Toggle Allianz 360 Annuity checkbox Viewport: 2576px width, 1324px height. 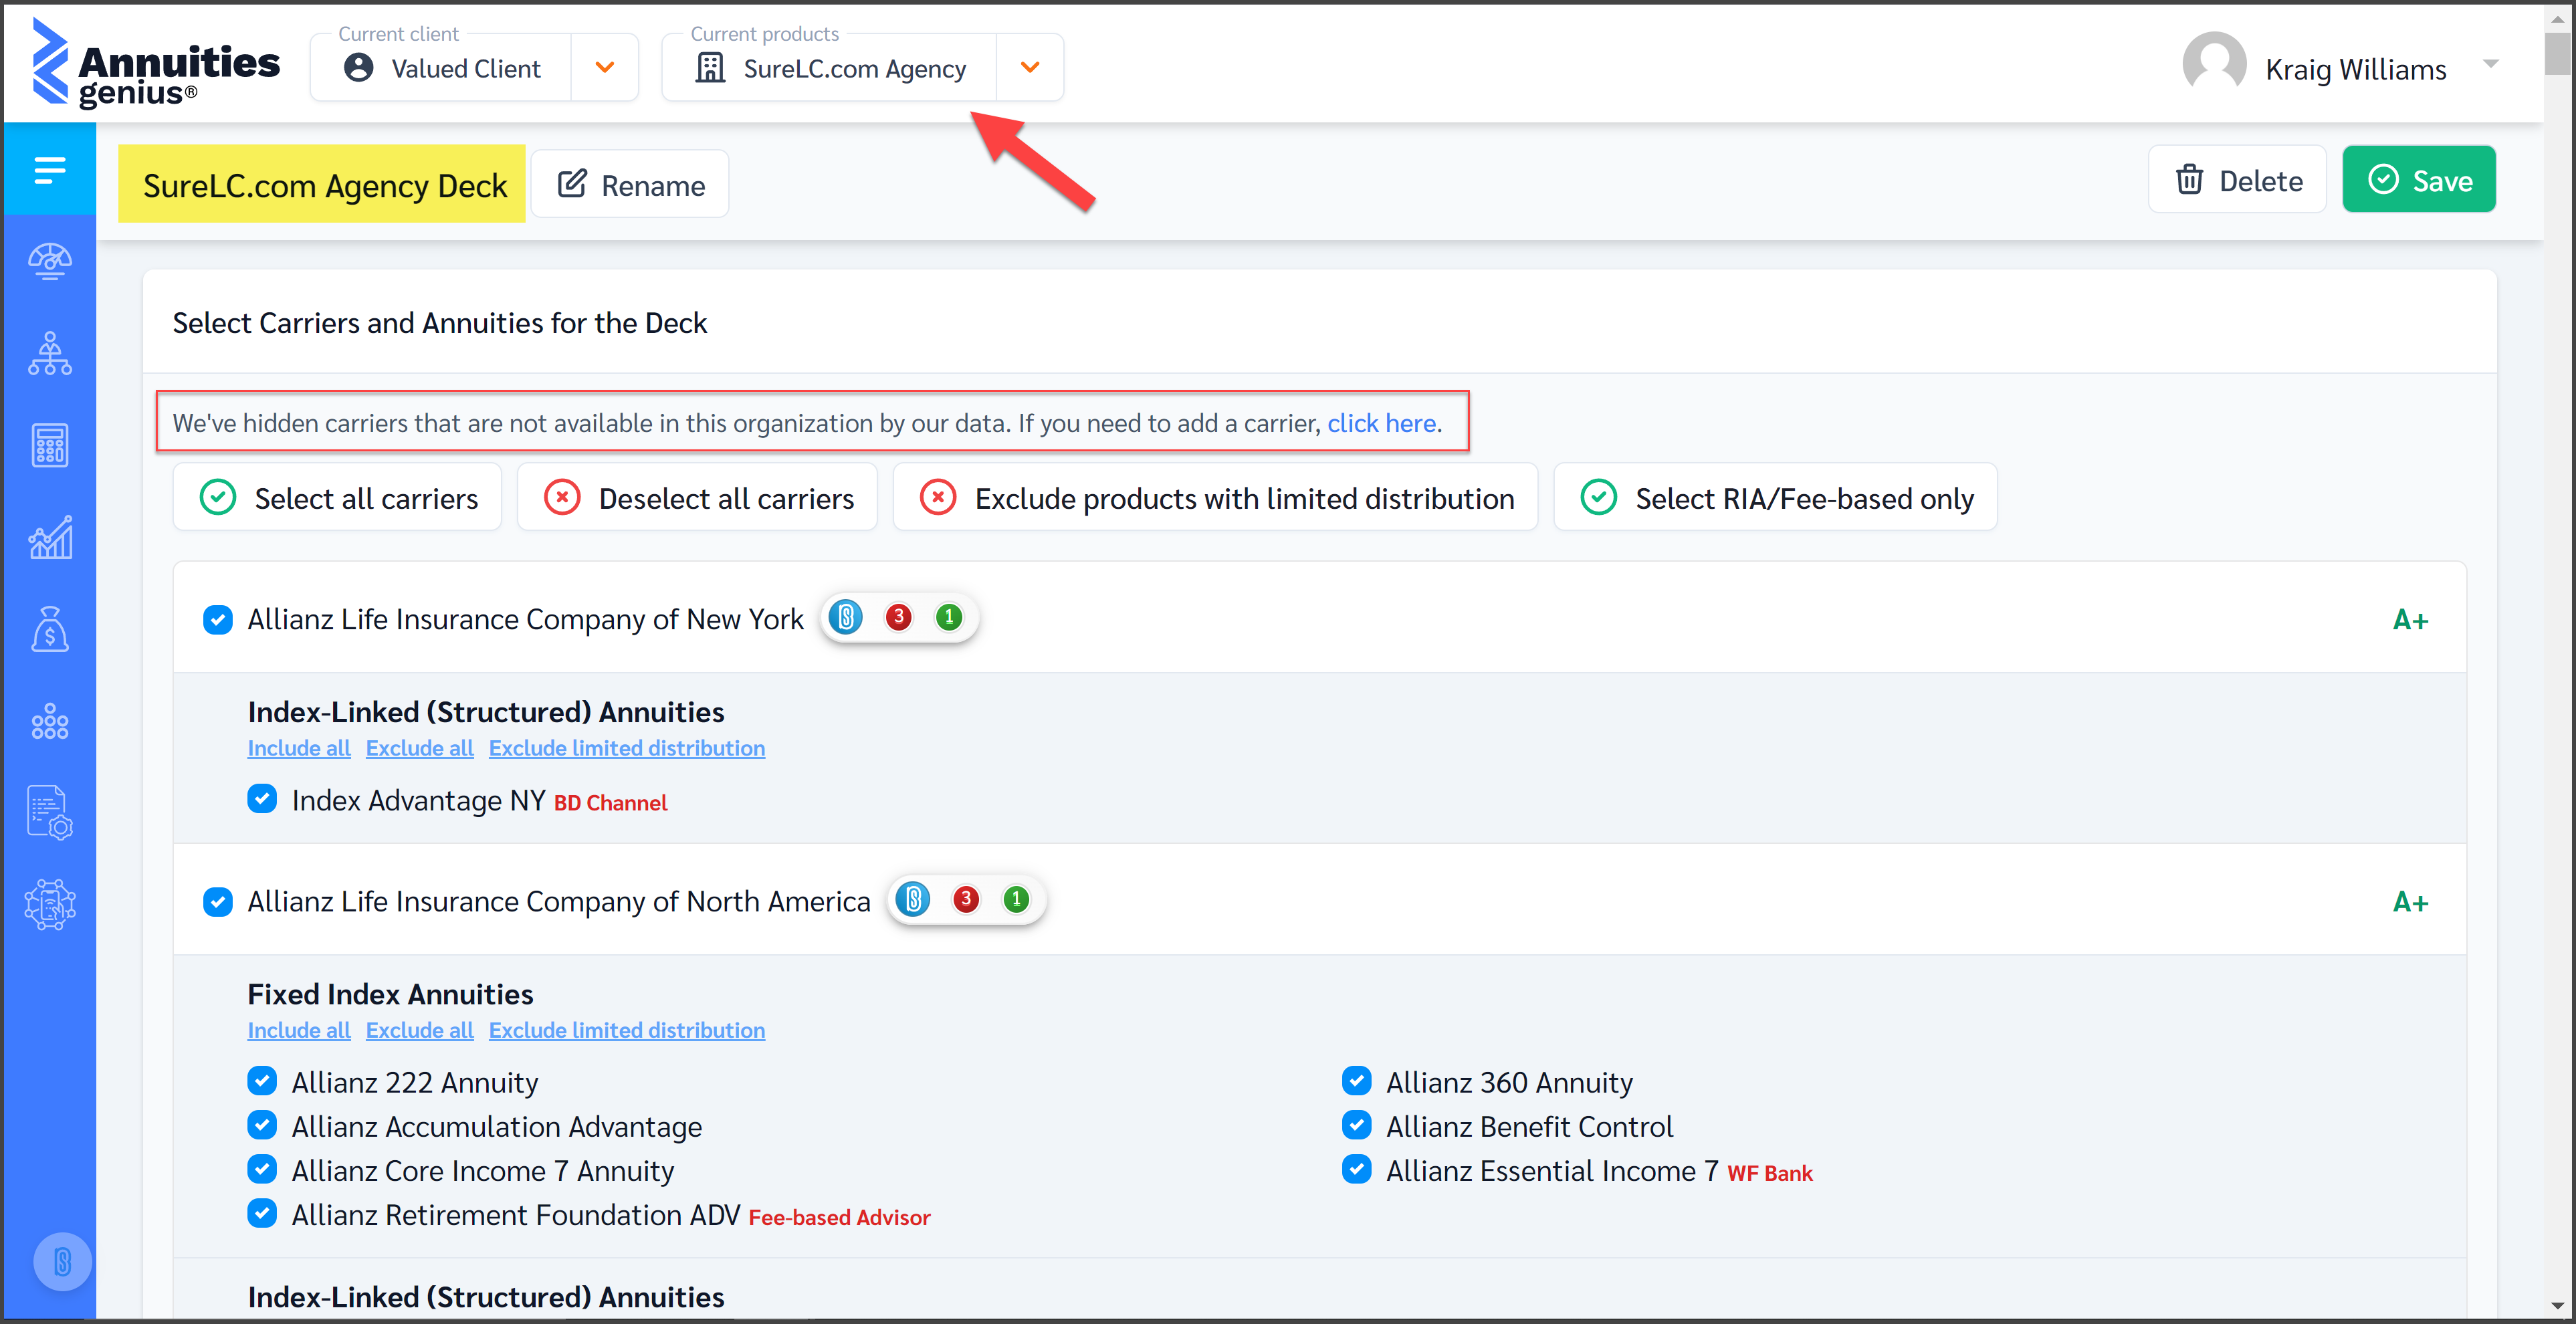(1357, 1081)
